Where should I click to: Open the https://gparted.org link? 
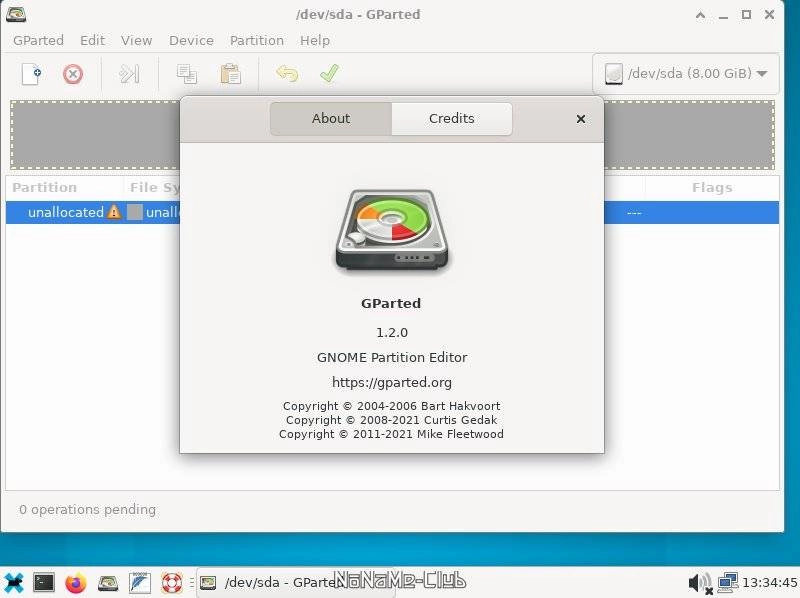coord(392,382)
